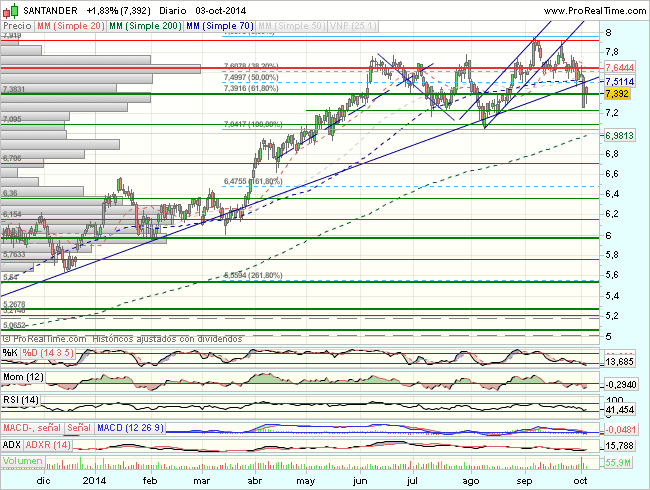Screen dimensions: 650x490
Task: Select the MACD-, señal label
Action: pos(32,427)
